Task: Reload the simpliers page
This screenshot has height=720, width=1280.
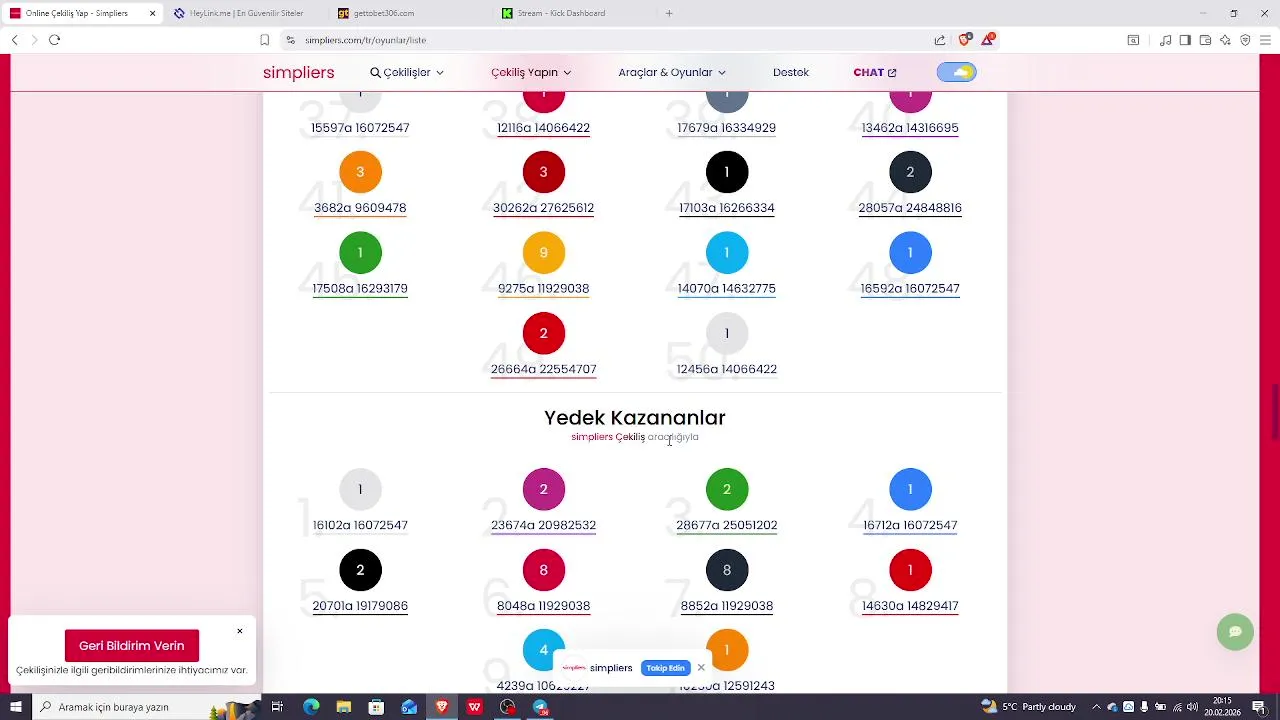Action: [x=55, y=40]
